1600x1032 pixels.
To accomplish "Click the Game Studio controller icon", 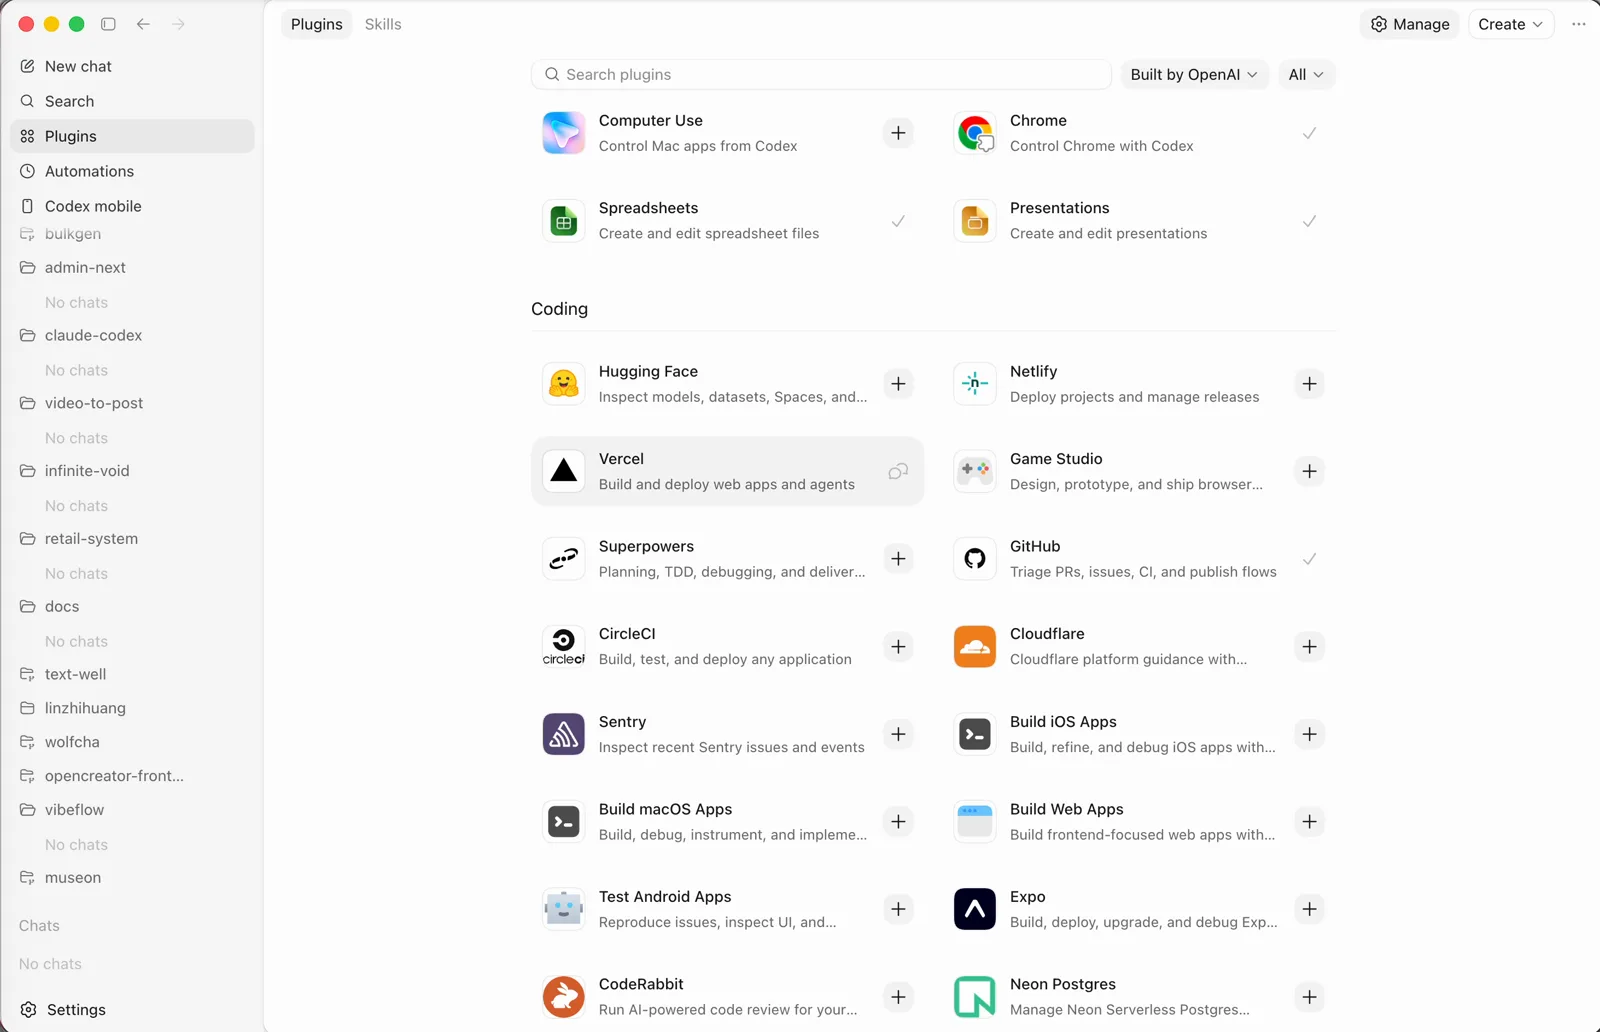I will click(x=975, y=471).
